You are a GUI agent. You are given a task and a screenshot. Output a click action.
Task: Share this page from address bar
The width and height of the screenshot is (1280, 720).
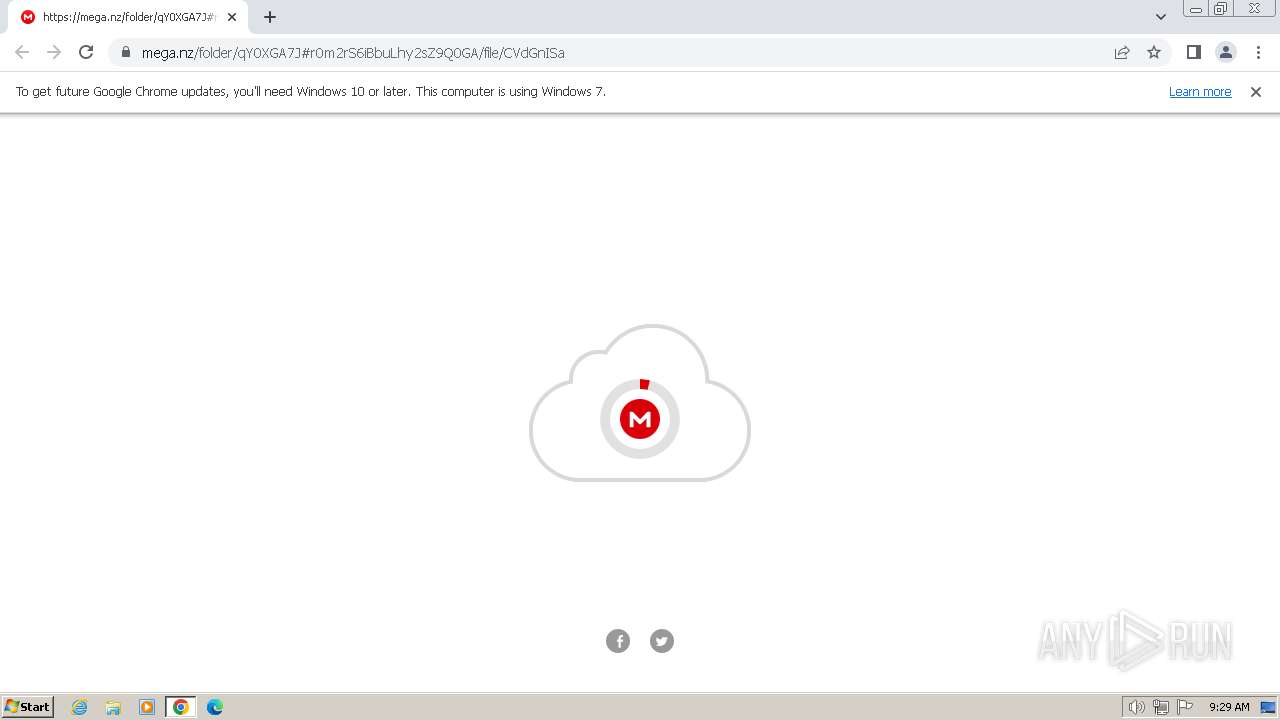click(1122, 52)
